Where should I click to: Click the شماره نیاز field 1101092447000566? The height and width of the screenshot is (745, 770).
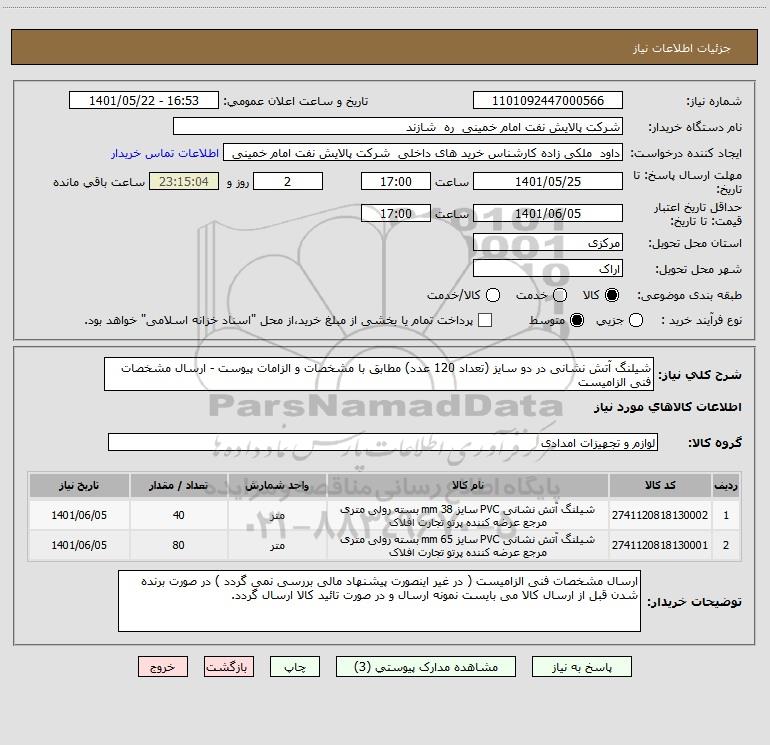(548, 101)
